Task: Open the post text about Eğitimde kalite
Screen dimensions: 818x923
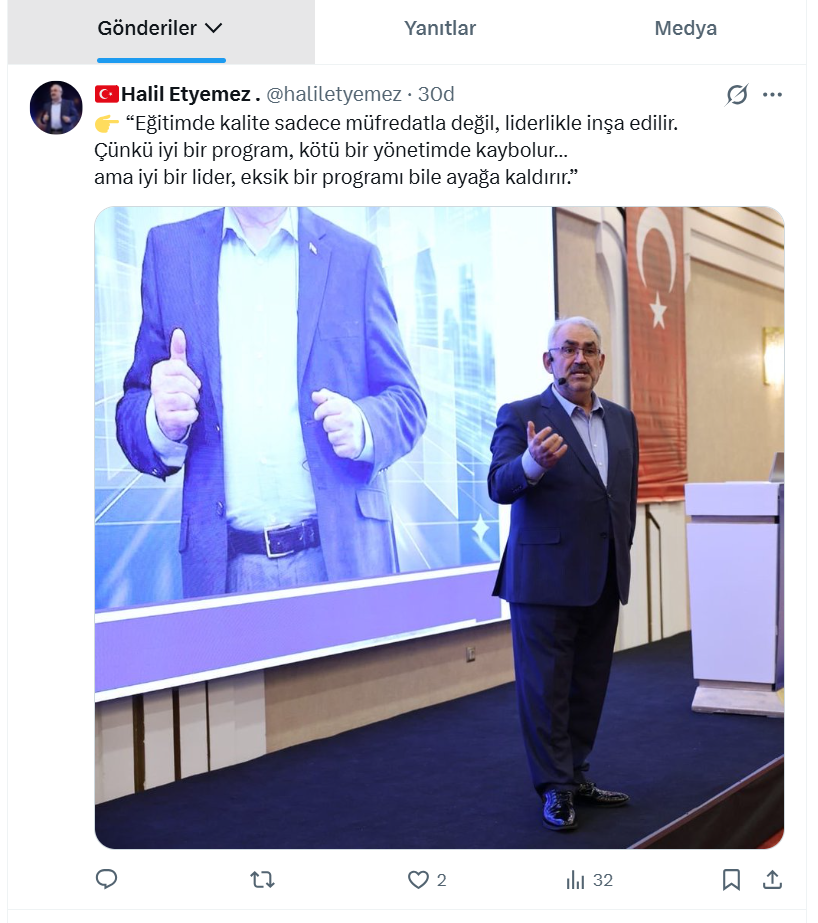Action: (386, 150)
